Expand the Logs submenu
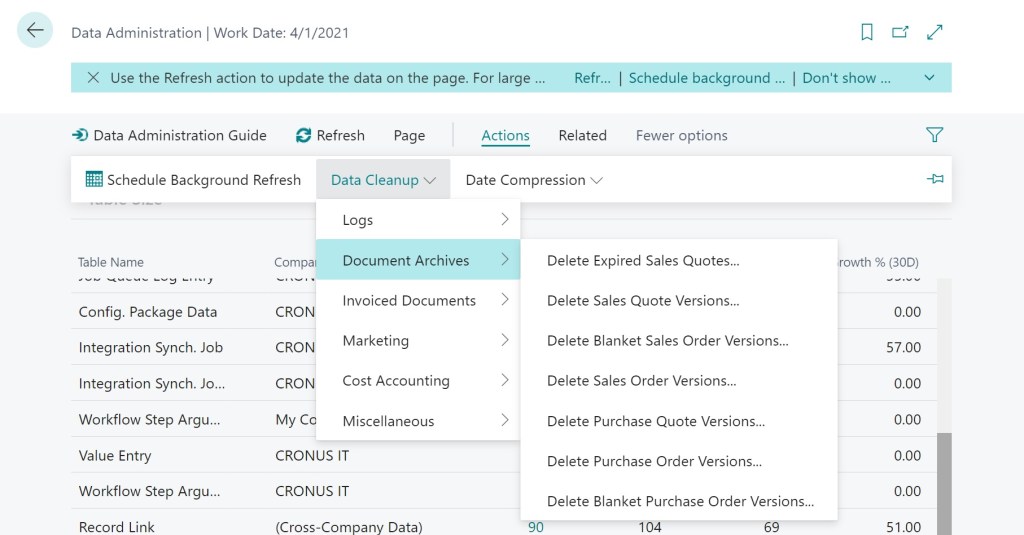This screenshot has height=535, width=1024. click(x=418, y=220)
